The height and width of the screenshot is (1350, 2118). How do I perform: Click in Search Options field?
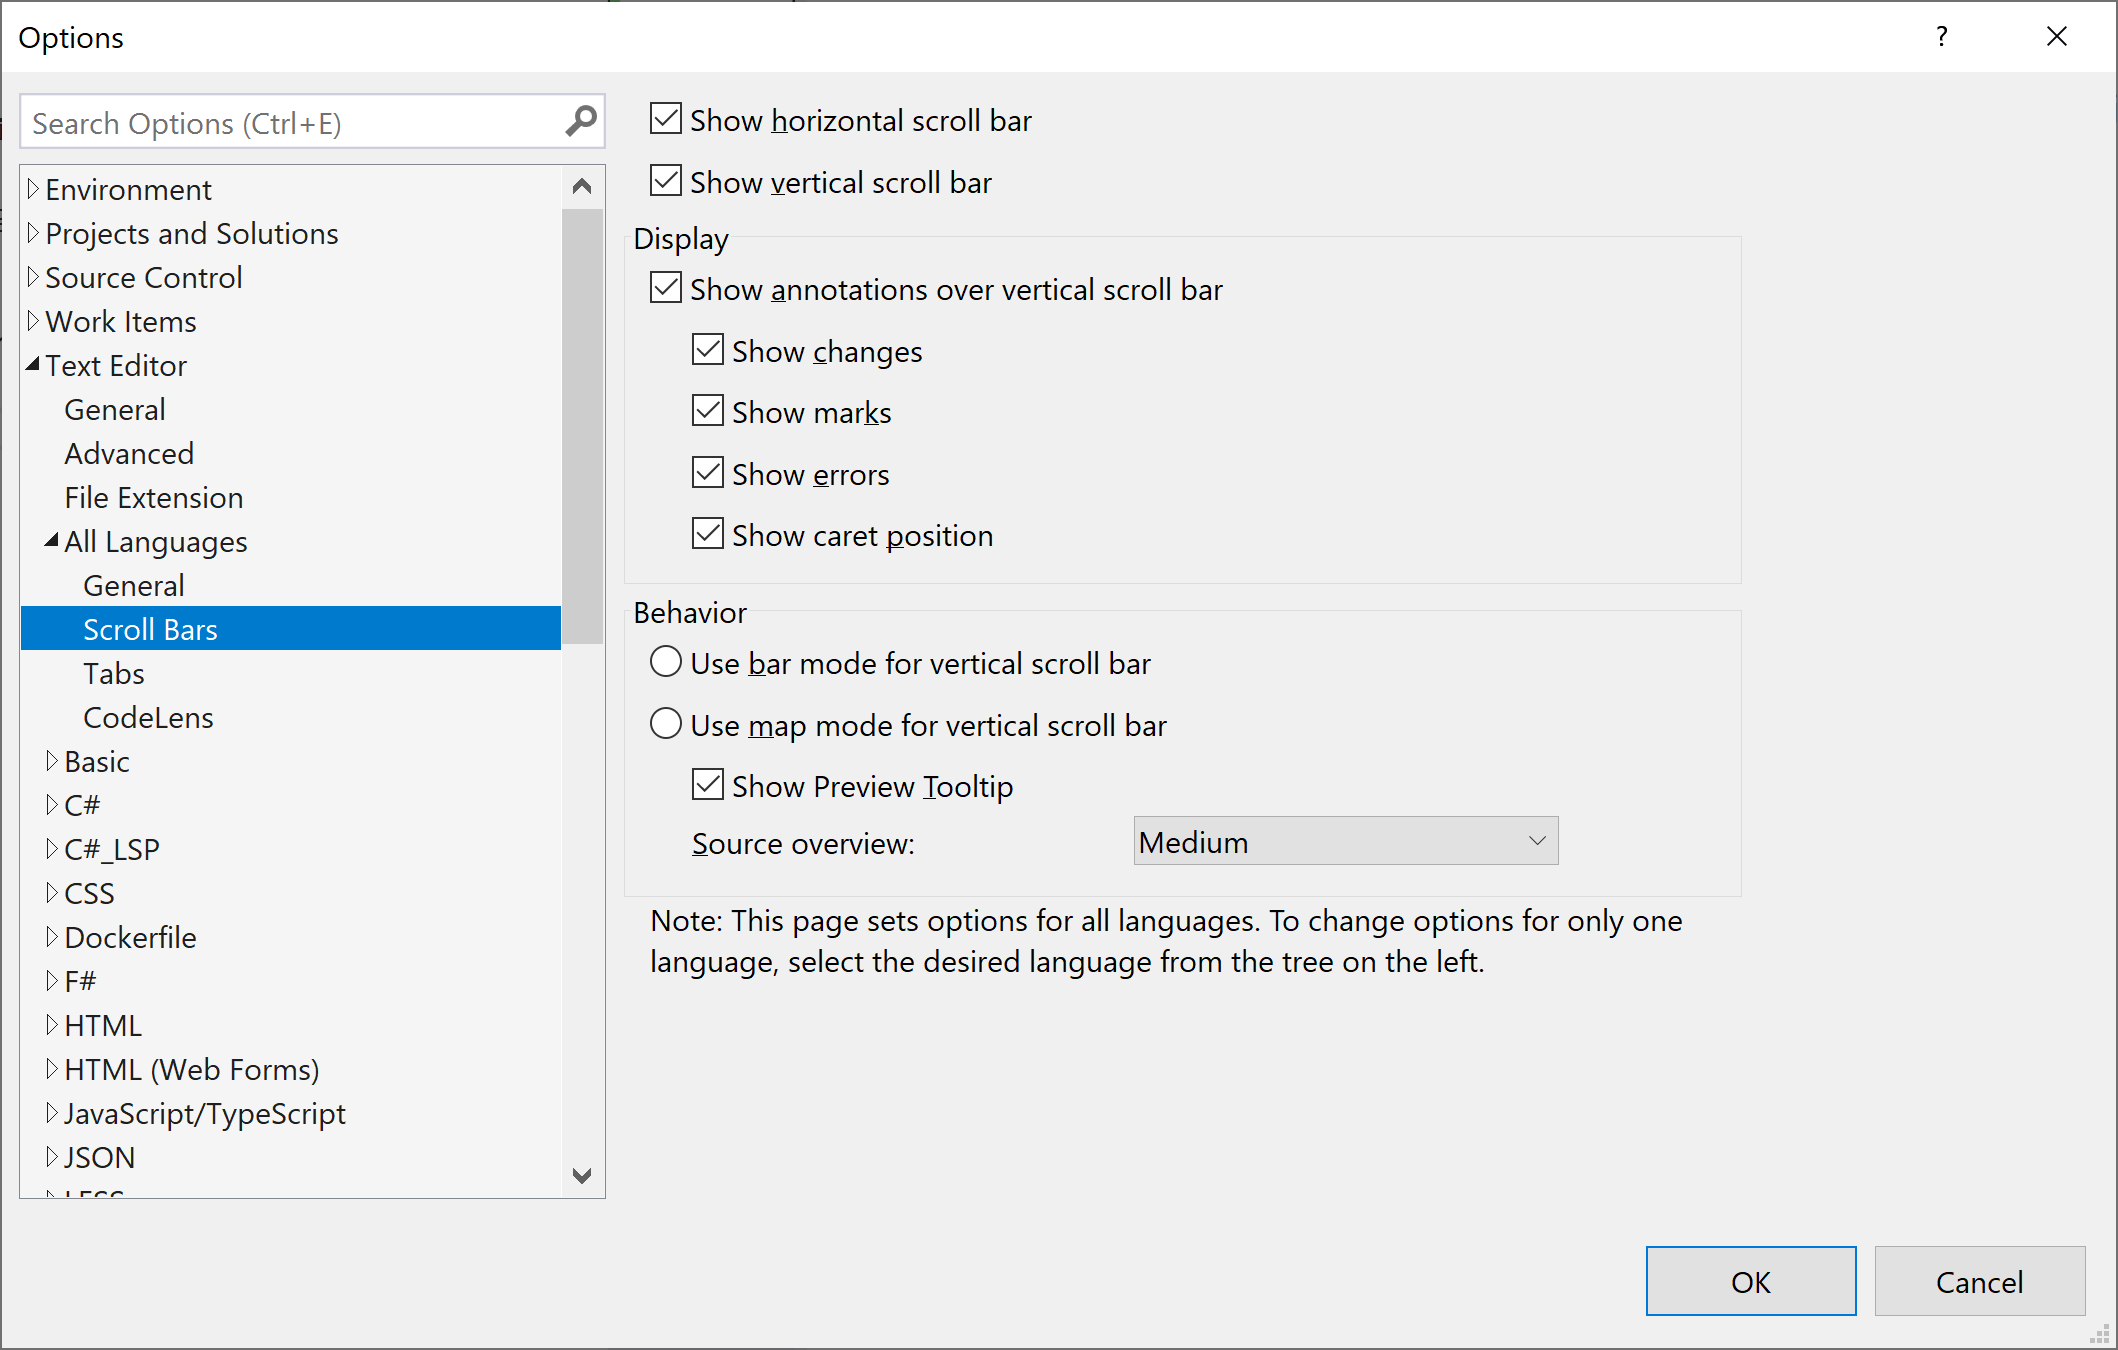pyautogui.click(x=290, y=123)
